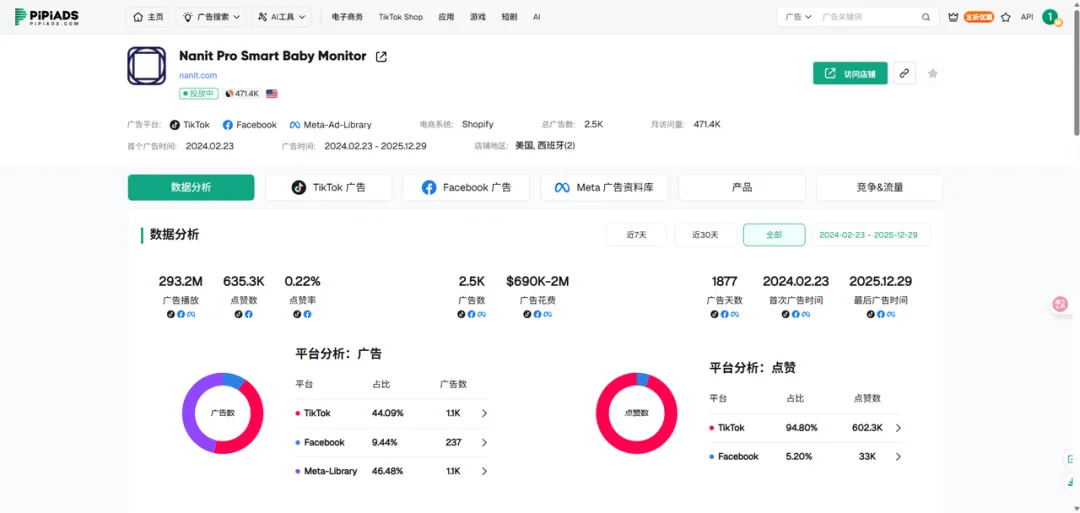Copy store link with the chain icon
1080x513 pixels.
904,73
